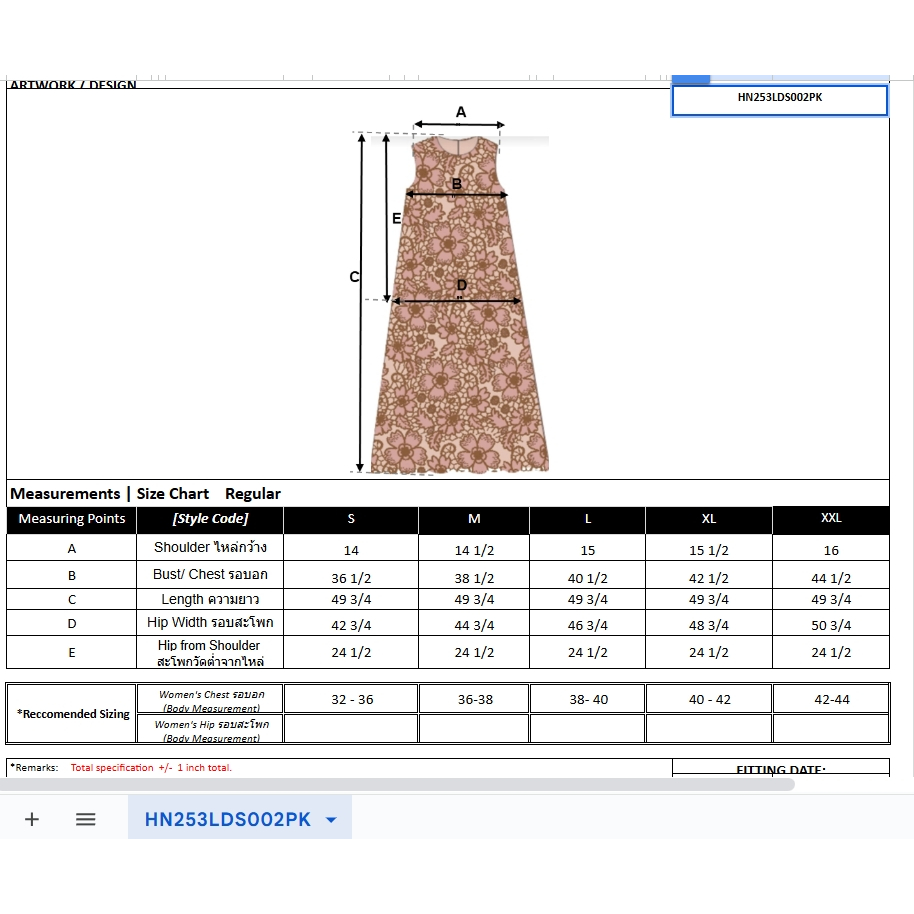Select the Measuring Points header cell
The height and width of the screenshot is (914, 914).
click(x=72, y=519)
